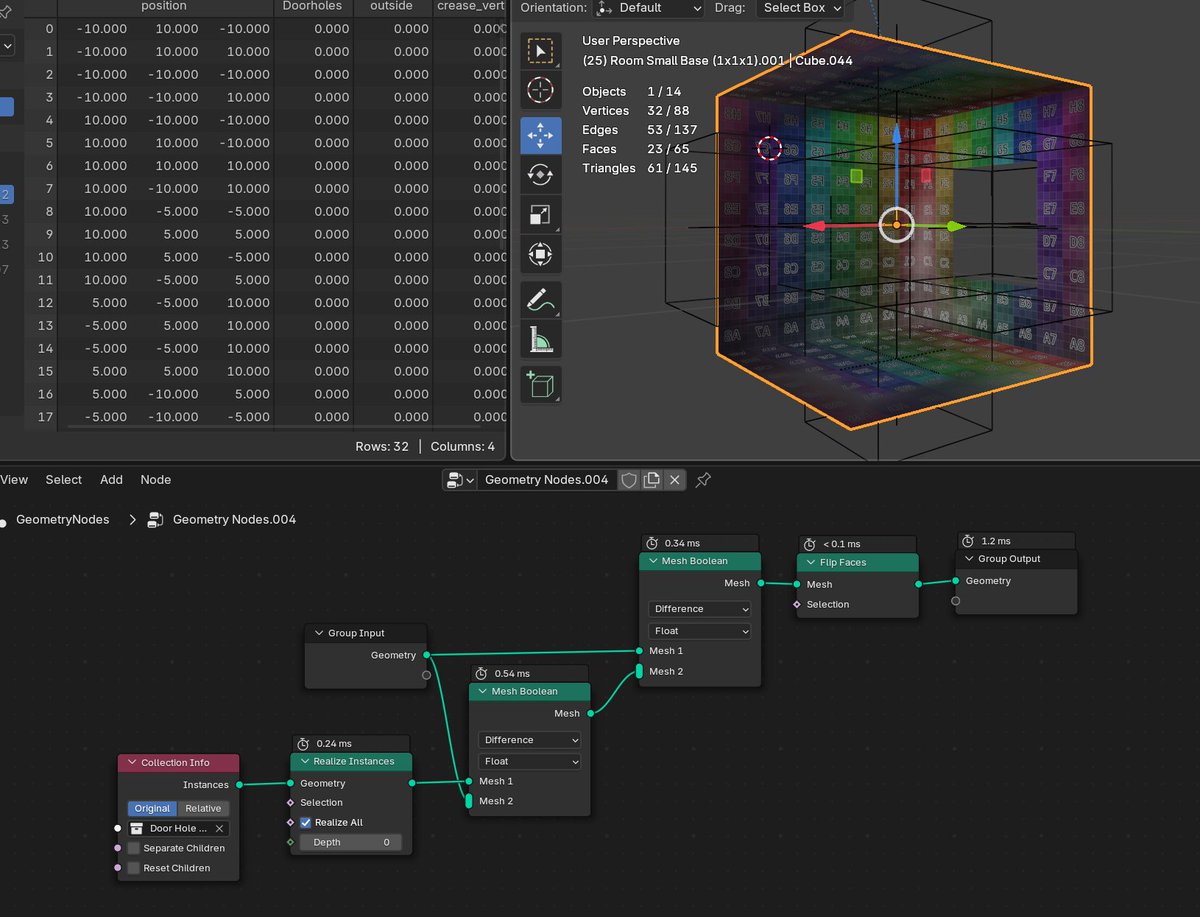
Task: Click the red plane-move gizmo square
Action: click(x=926, y=176)
